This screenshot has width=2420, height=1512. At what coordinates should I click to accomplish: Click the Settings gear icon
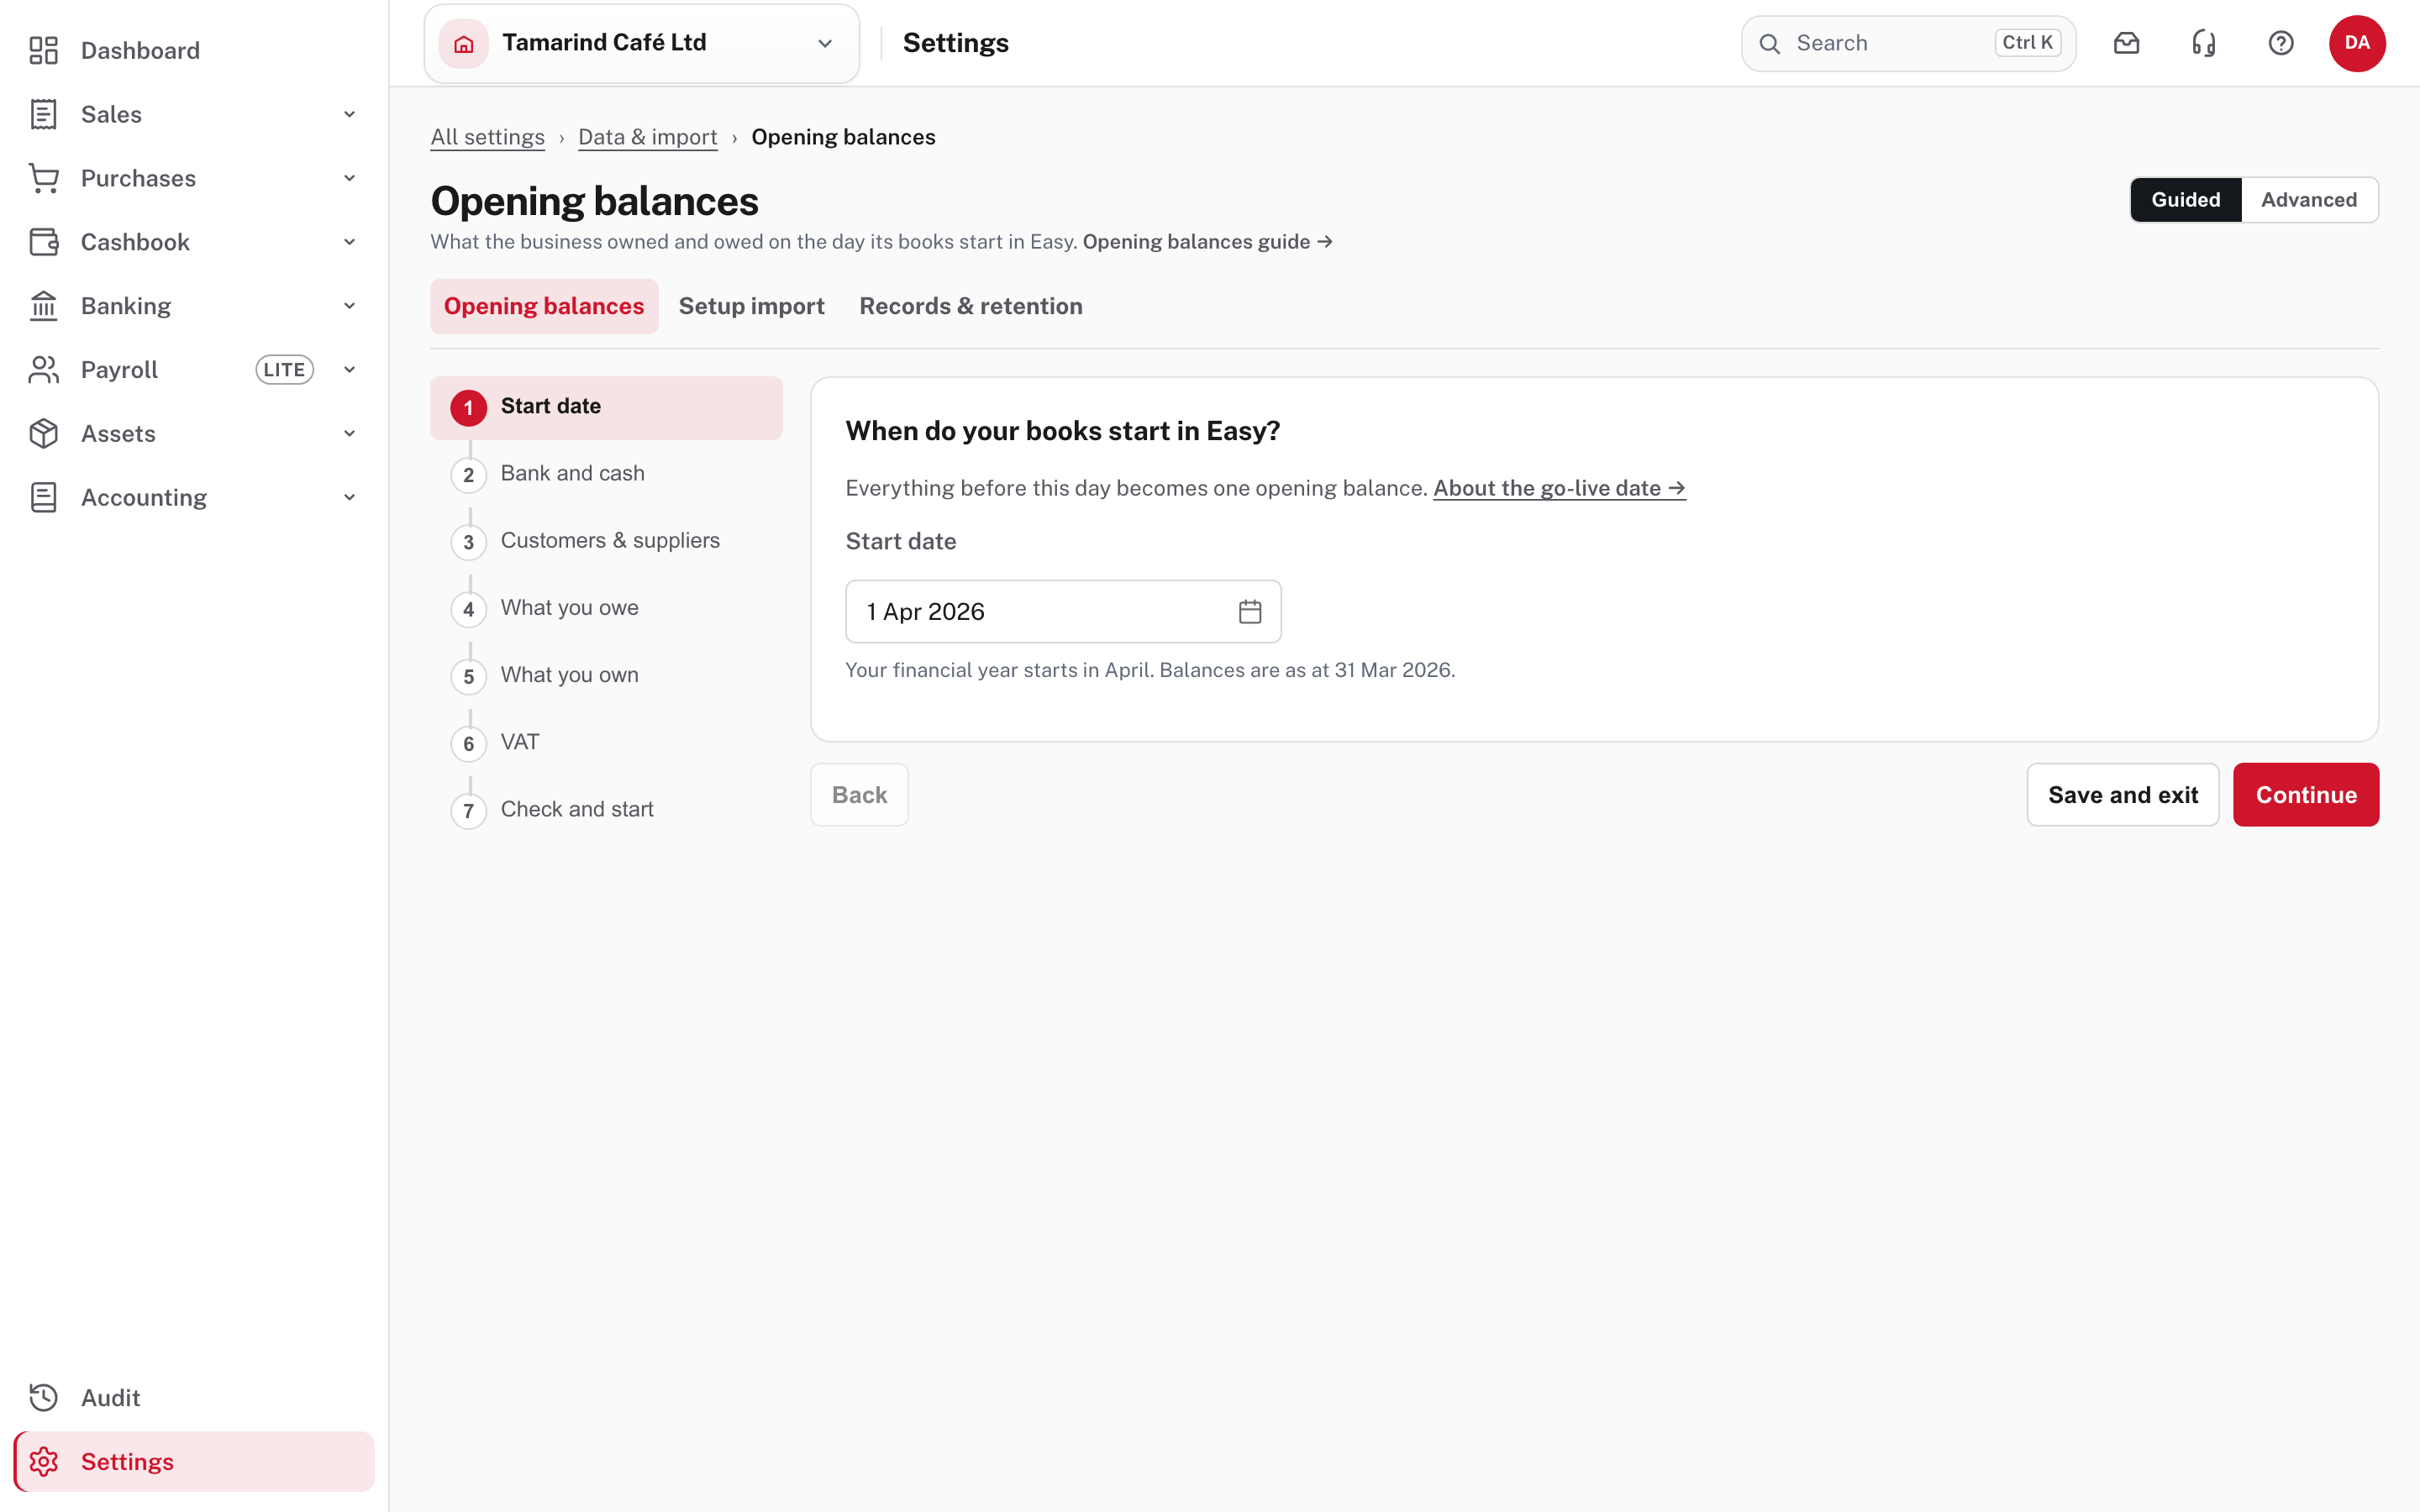[44, 1461]
